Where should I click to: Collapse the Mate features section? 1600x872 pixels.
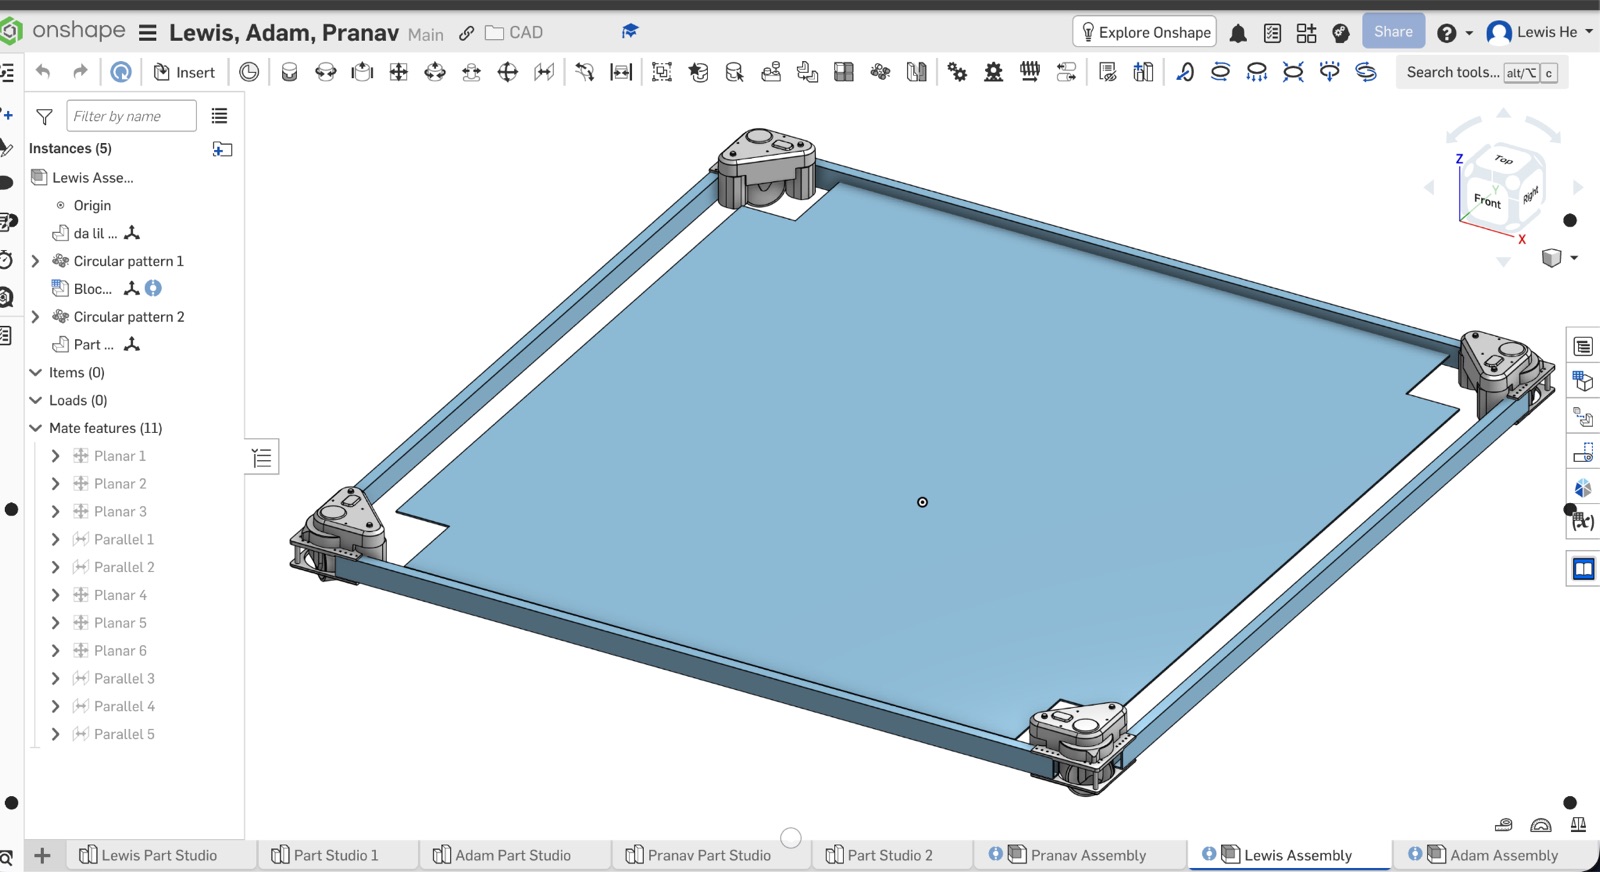36,428
